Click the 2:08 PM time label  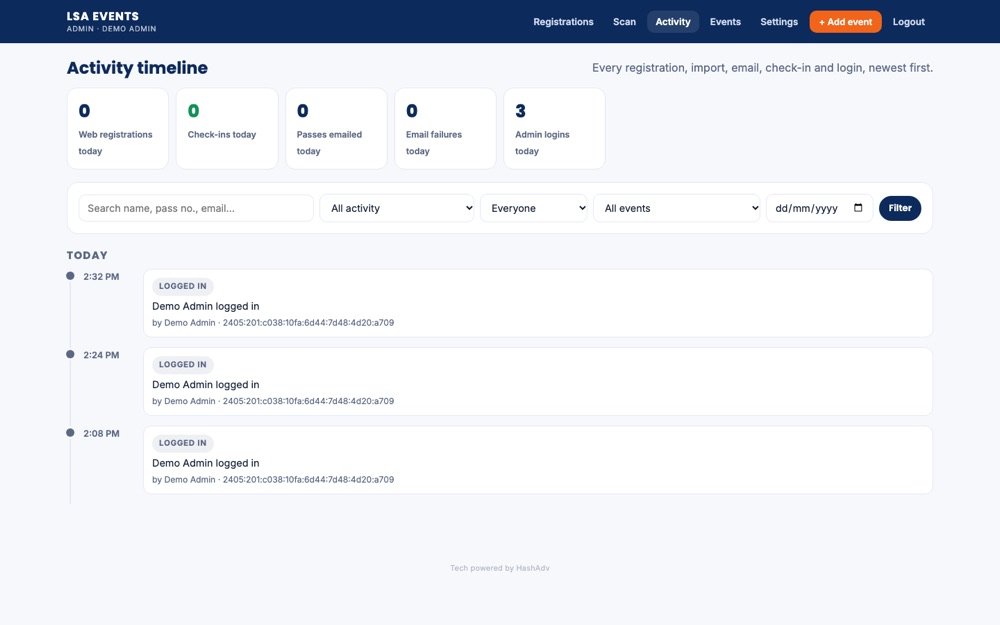click(x=101, y=434)
